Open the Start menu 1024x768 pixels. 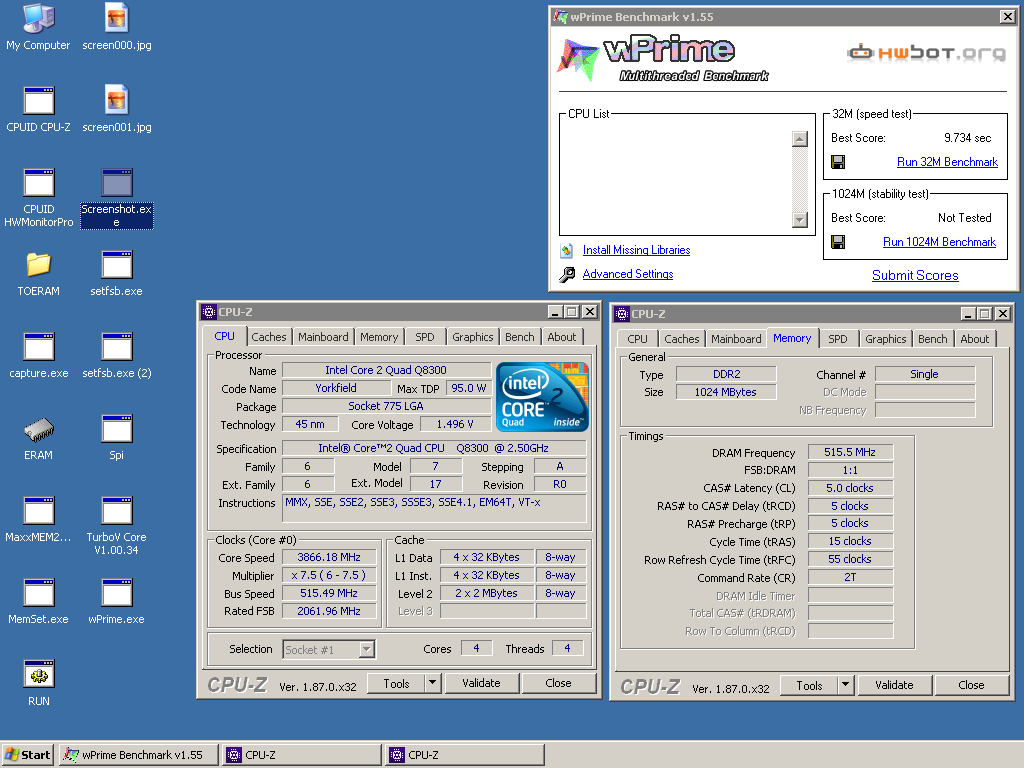tap(29, 755)
